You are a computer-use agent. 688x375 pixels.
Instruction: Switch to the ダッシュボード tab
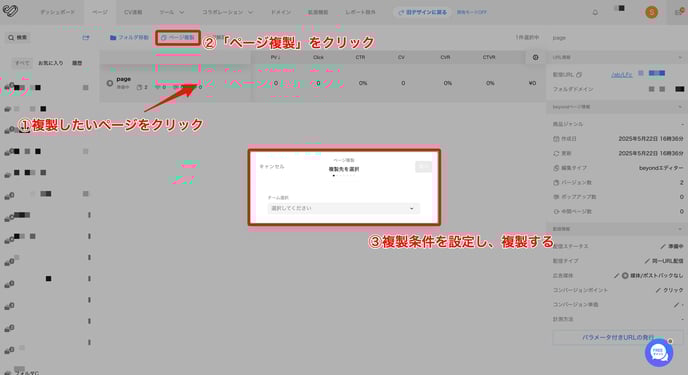pos(57,12)
